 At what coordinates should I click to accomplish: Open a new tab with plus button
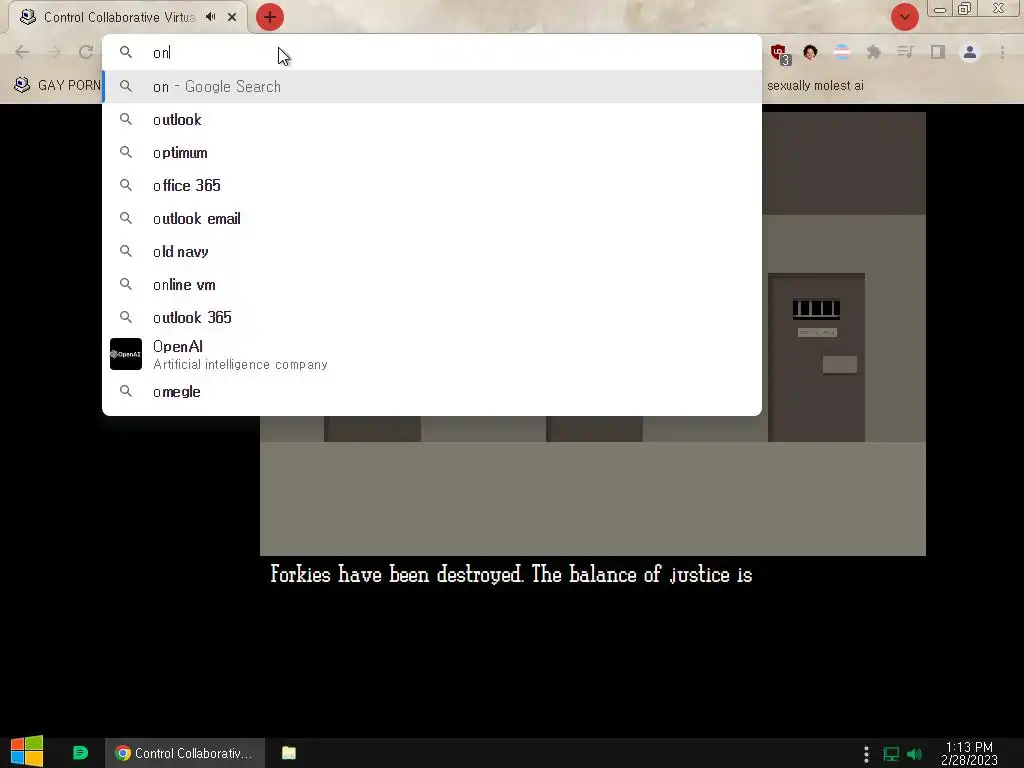click(x=270, y=17)
